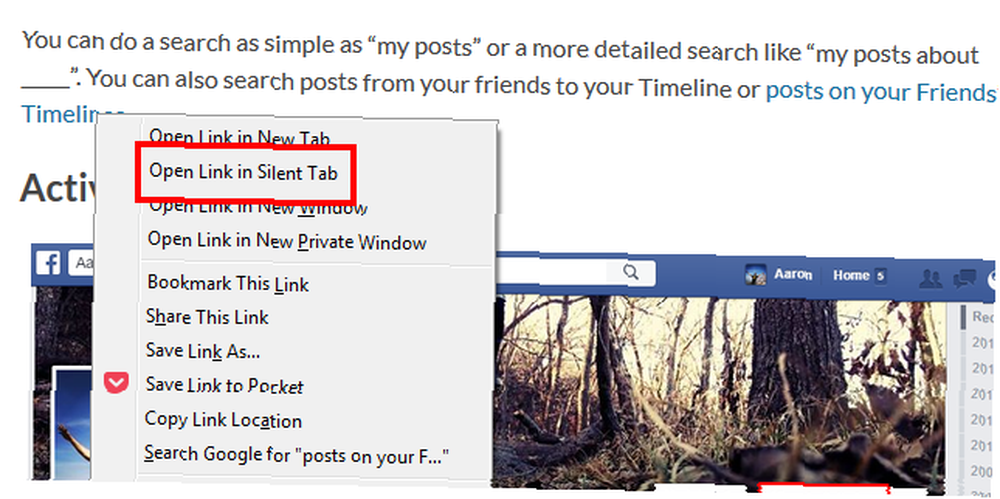Viewport: 1000px width, 499px height.
Task: Open Facebook friend requests icon
Action: [x=931, y=278]
